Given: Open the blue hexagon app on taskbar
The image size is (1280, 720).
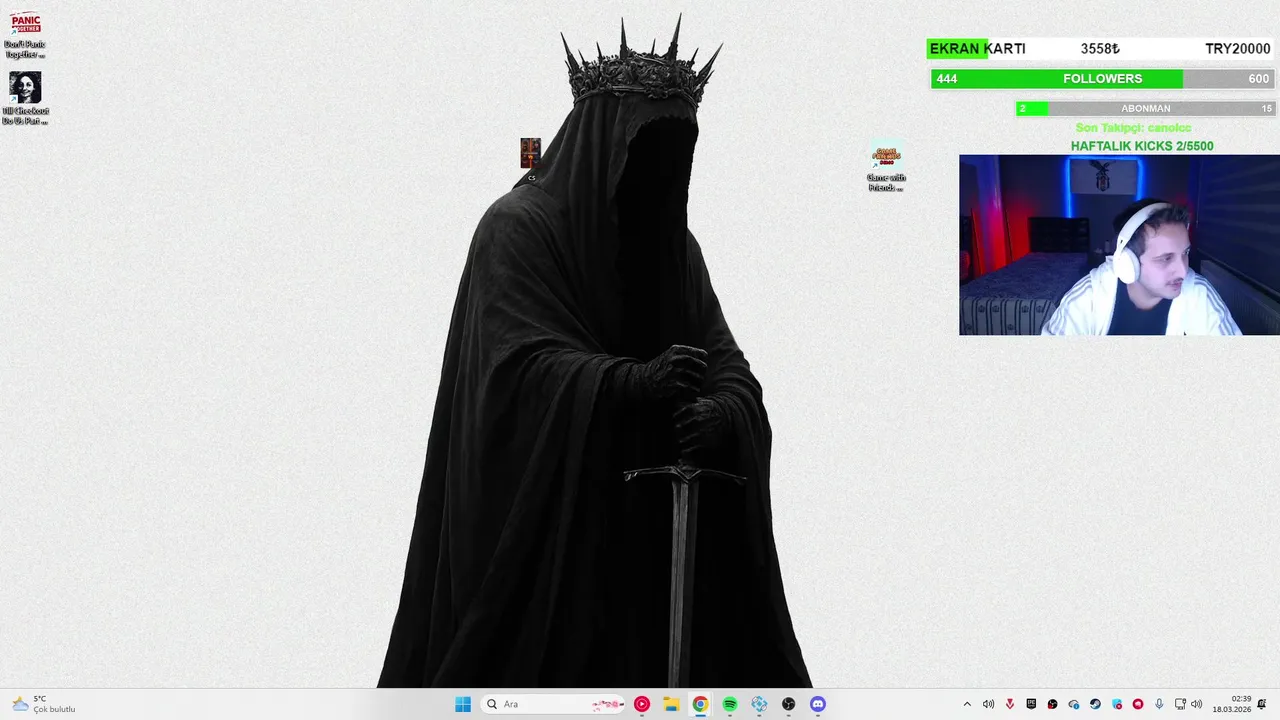Looking at the screenshot, I should [759, 704].
